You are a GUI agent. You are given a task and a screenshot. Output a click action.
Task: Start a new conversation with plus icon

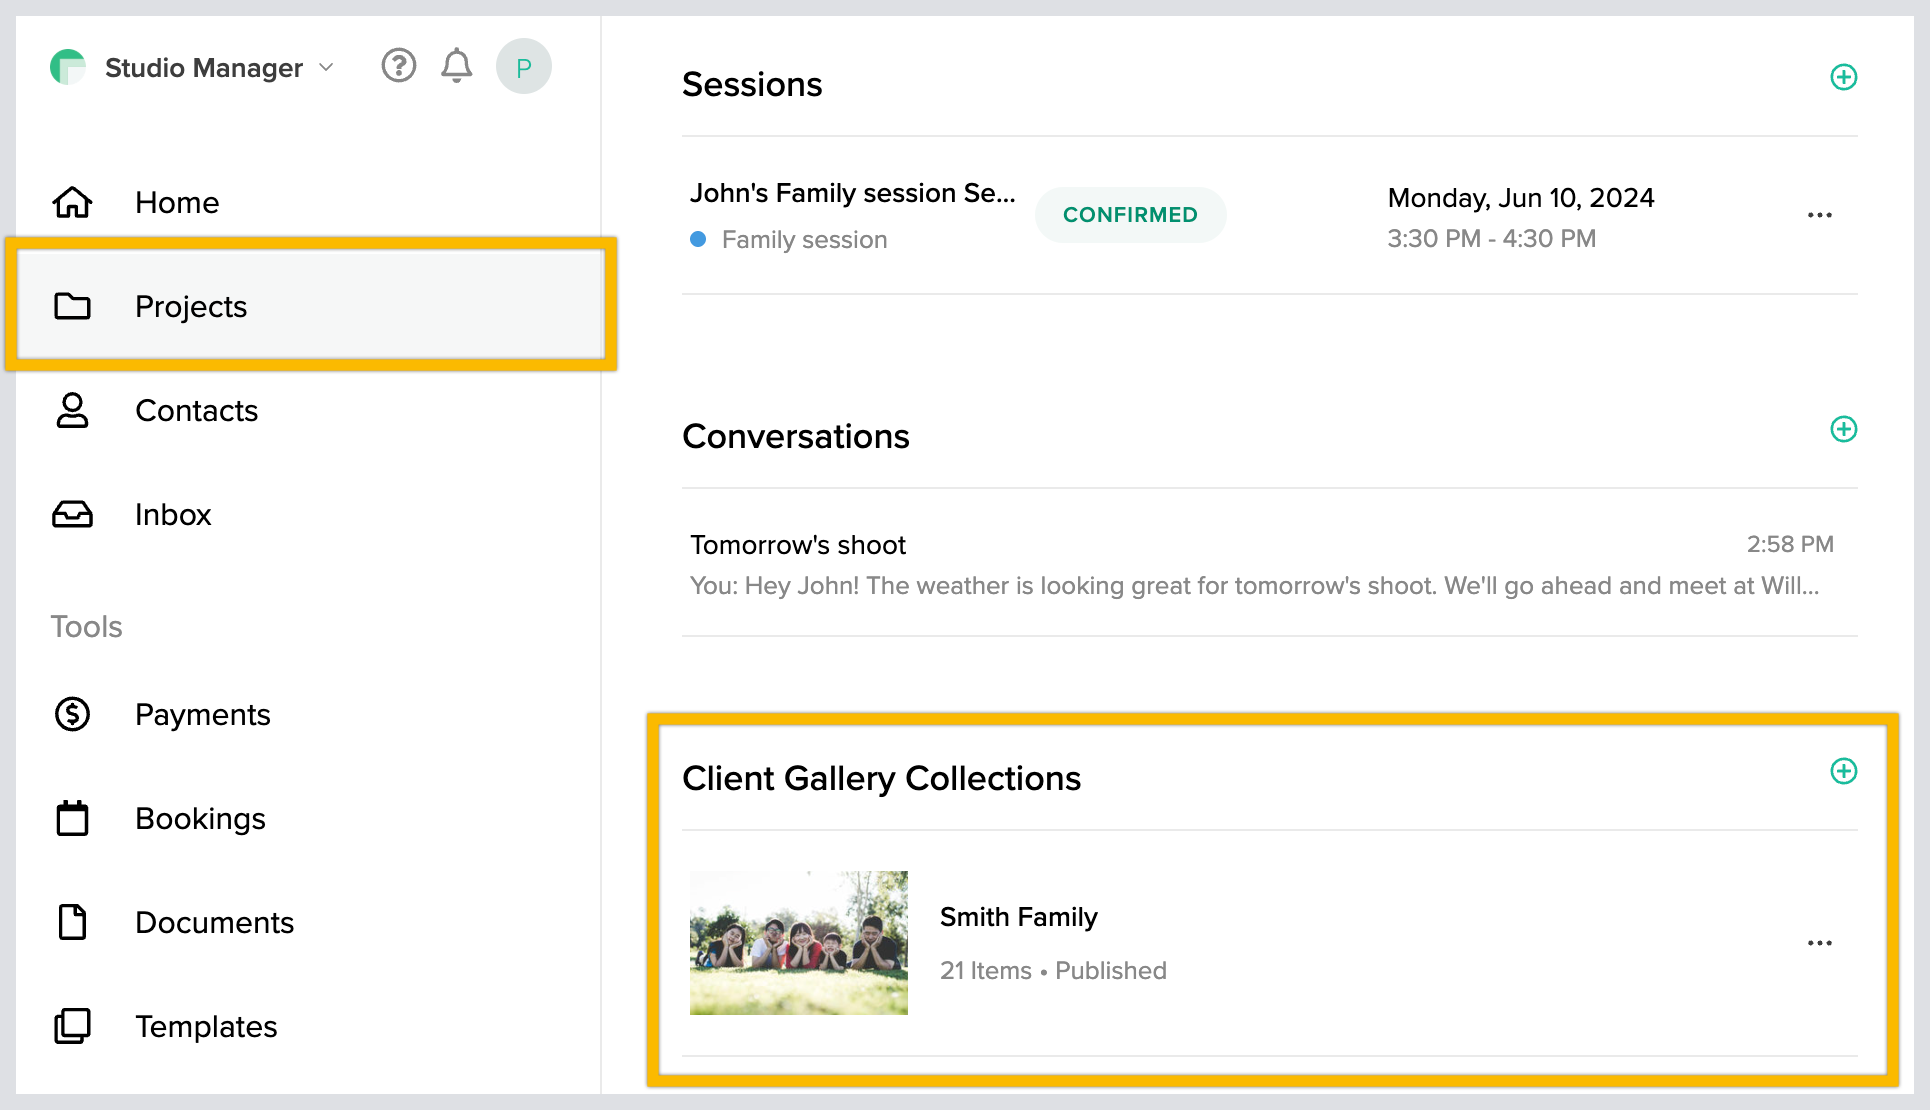tap(1843, 429)
